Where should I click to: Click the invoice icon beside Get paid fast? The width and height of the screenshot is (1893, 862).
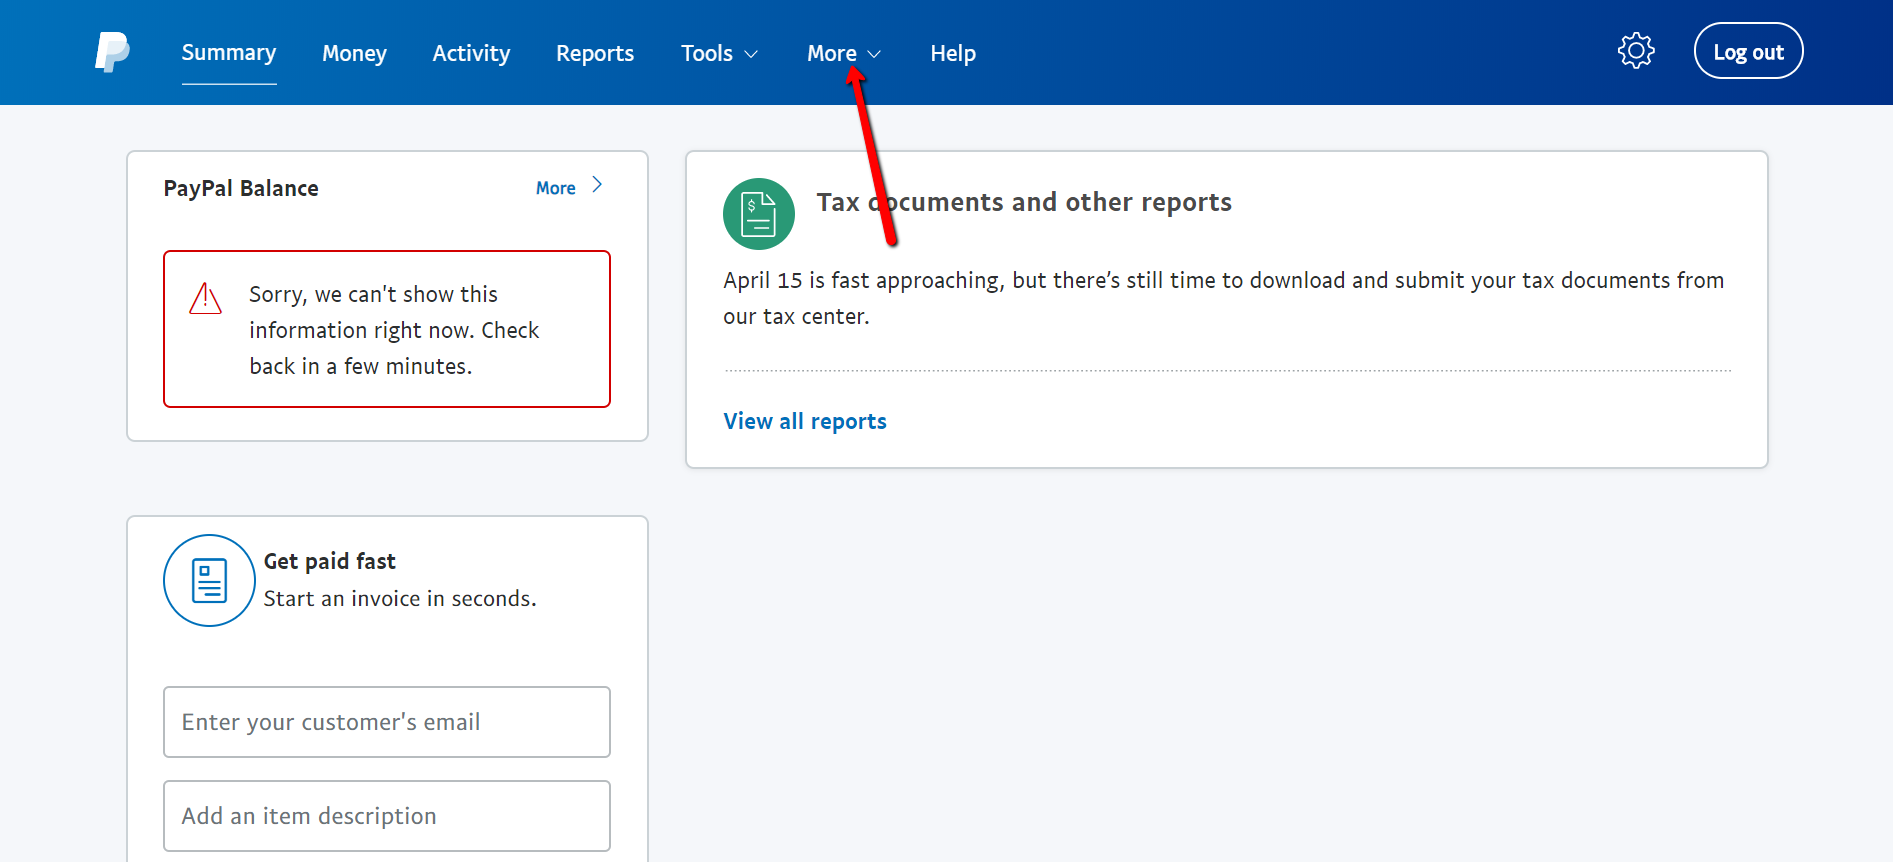point(209,580)
